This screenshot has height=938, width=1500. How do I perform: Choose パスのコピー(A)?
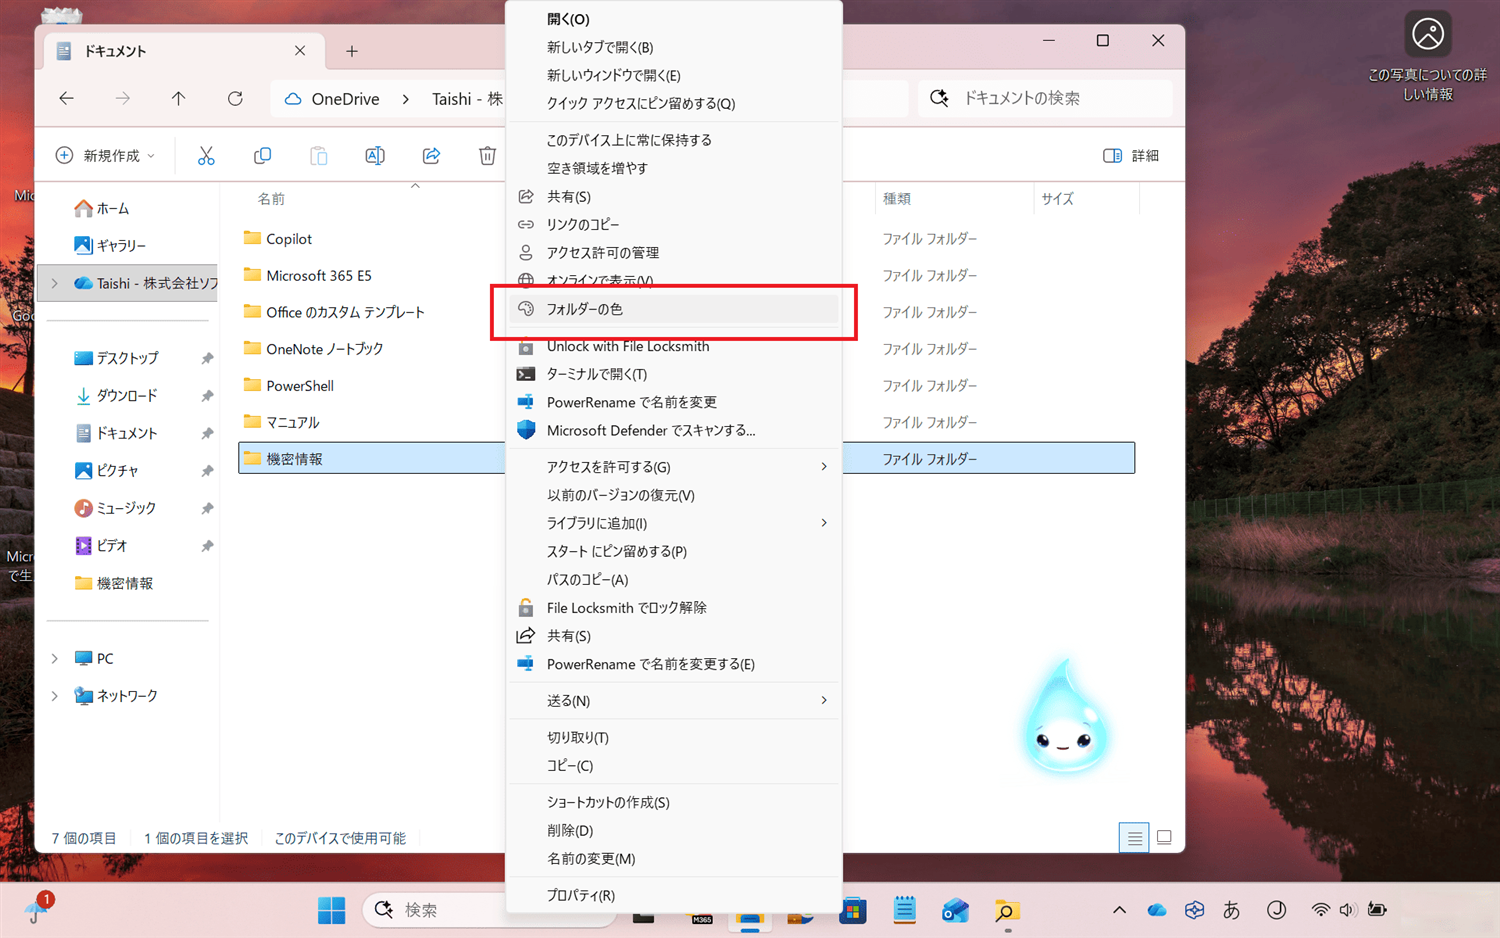[674, 579]
